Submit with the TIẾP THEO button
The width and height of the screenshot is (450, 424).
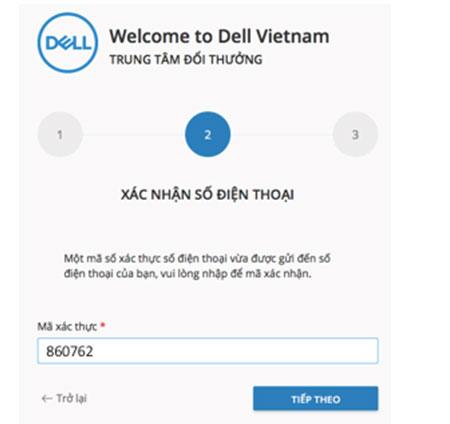pyautogui.click(x=316, y=398)
